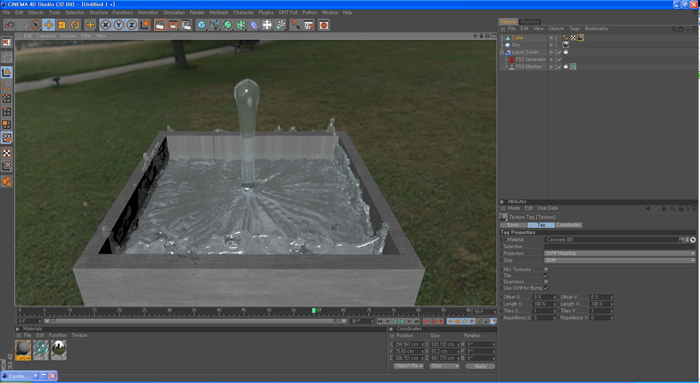Activate the Move tool
Viewport: 700px width, 383px height.
[x=49, y=25]
